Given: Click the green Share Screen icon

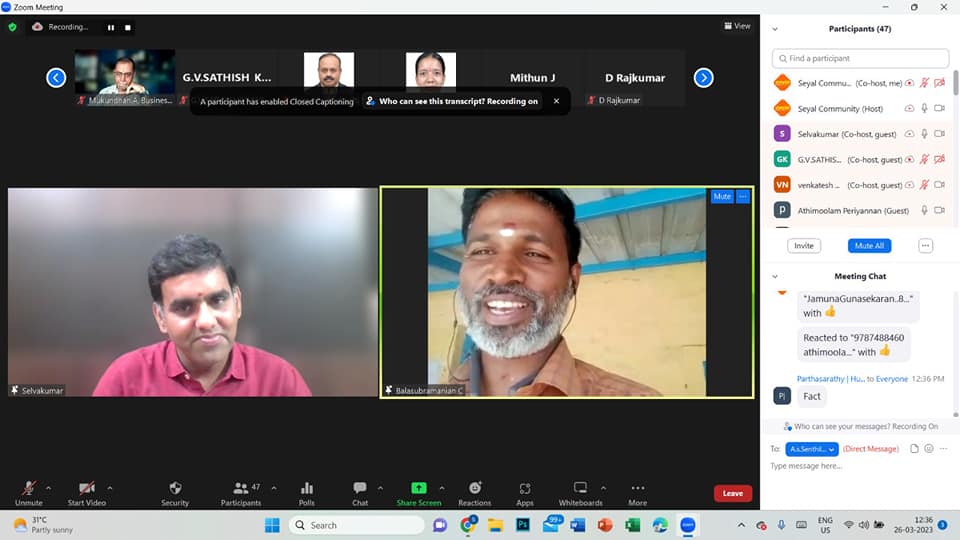Looking at the screenshot, I should pyautogui.click(x=418, y=488).
